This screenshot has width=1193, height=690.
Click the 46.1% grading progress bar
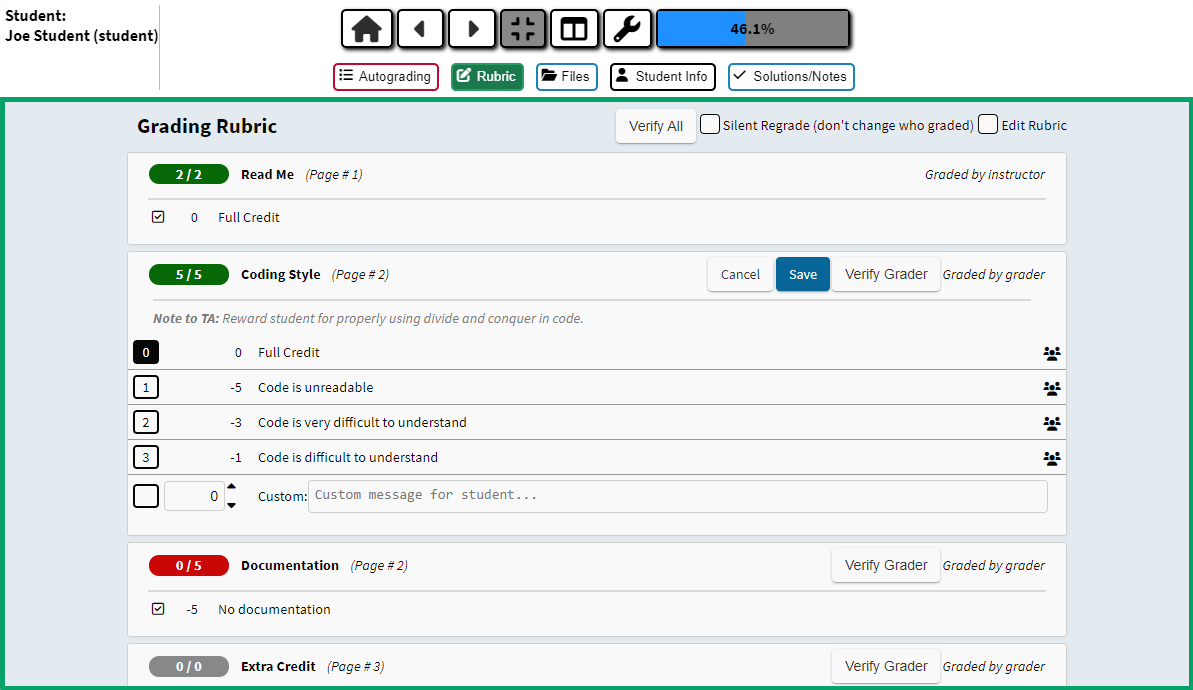(753, 29)
